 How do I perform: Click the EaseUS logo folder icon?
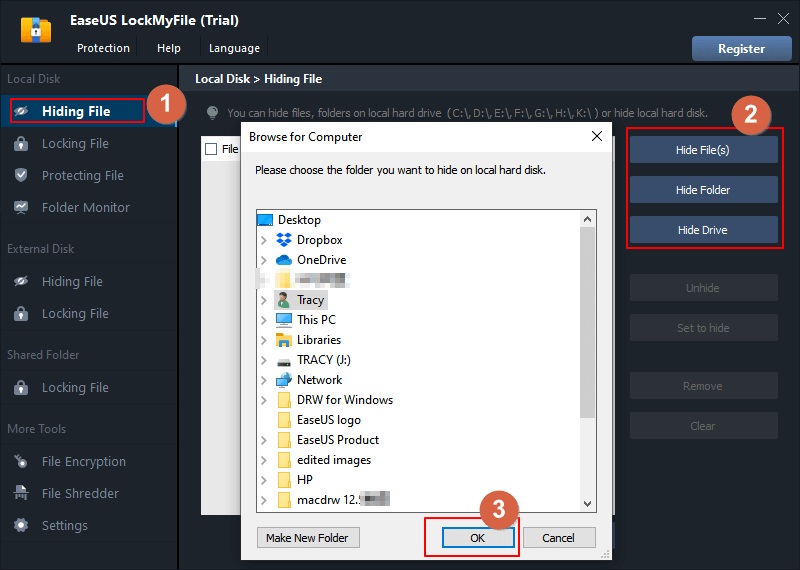[x=285, y=419]
